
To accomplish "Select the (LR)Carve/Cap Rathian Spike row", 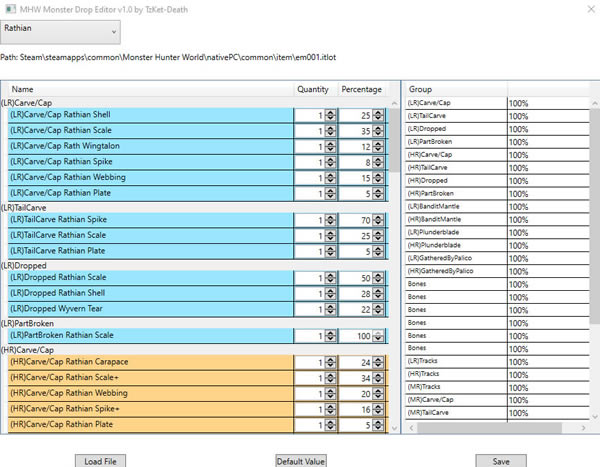I will pos(150,162).
